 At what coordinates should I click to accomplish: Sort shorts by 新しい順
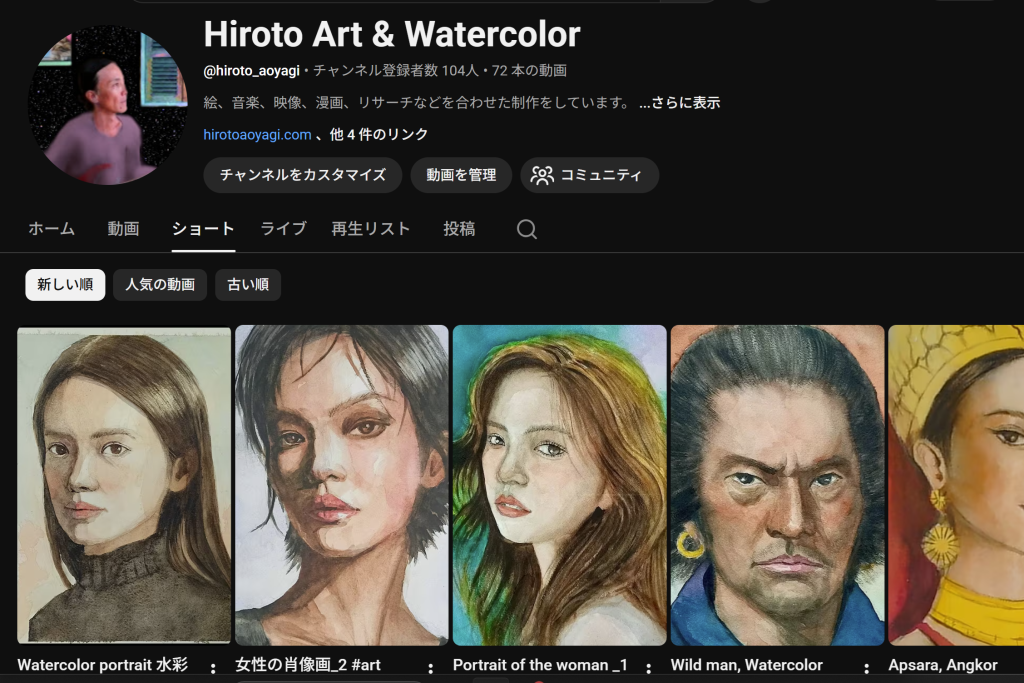point(65,285)
